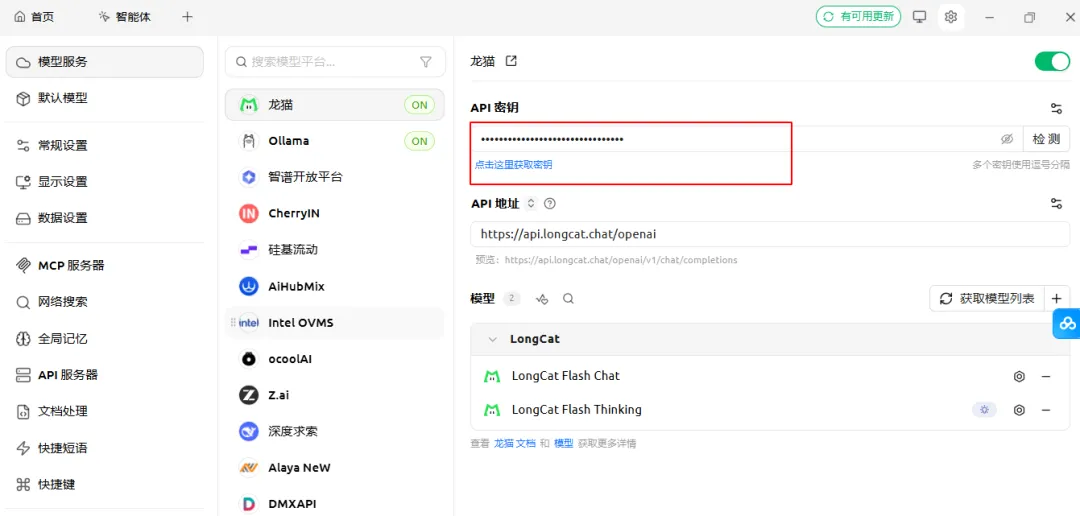Collapse the LongCat model group

click(492, 340)
